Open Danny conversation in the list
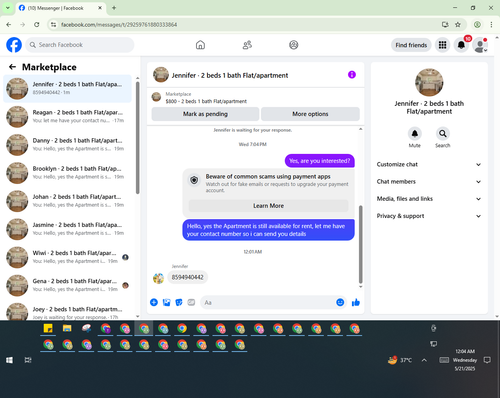 [x=68, y=145]
